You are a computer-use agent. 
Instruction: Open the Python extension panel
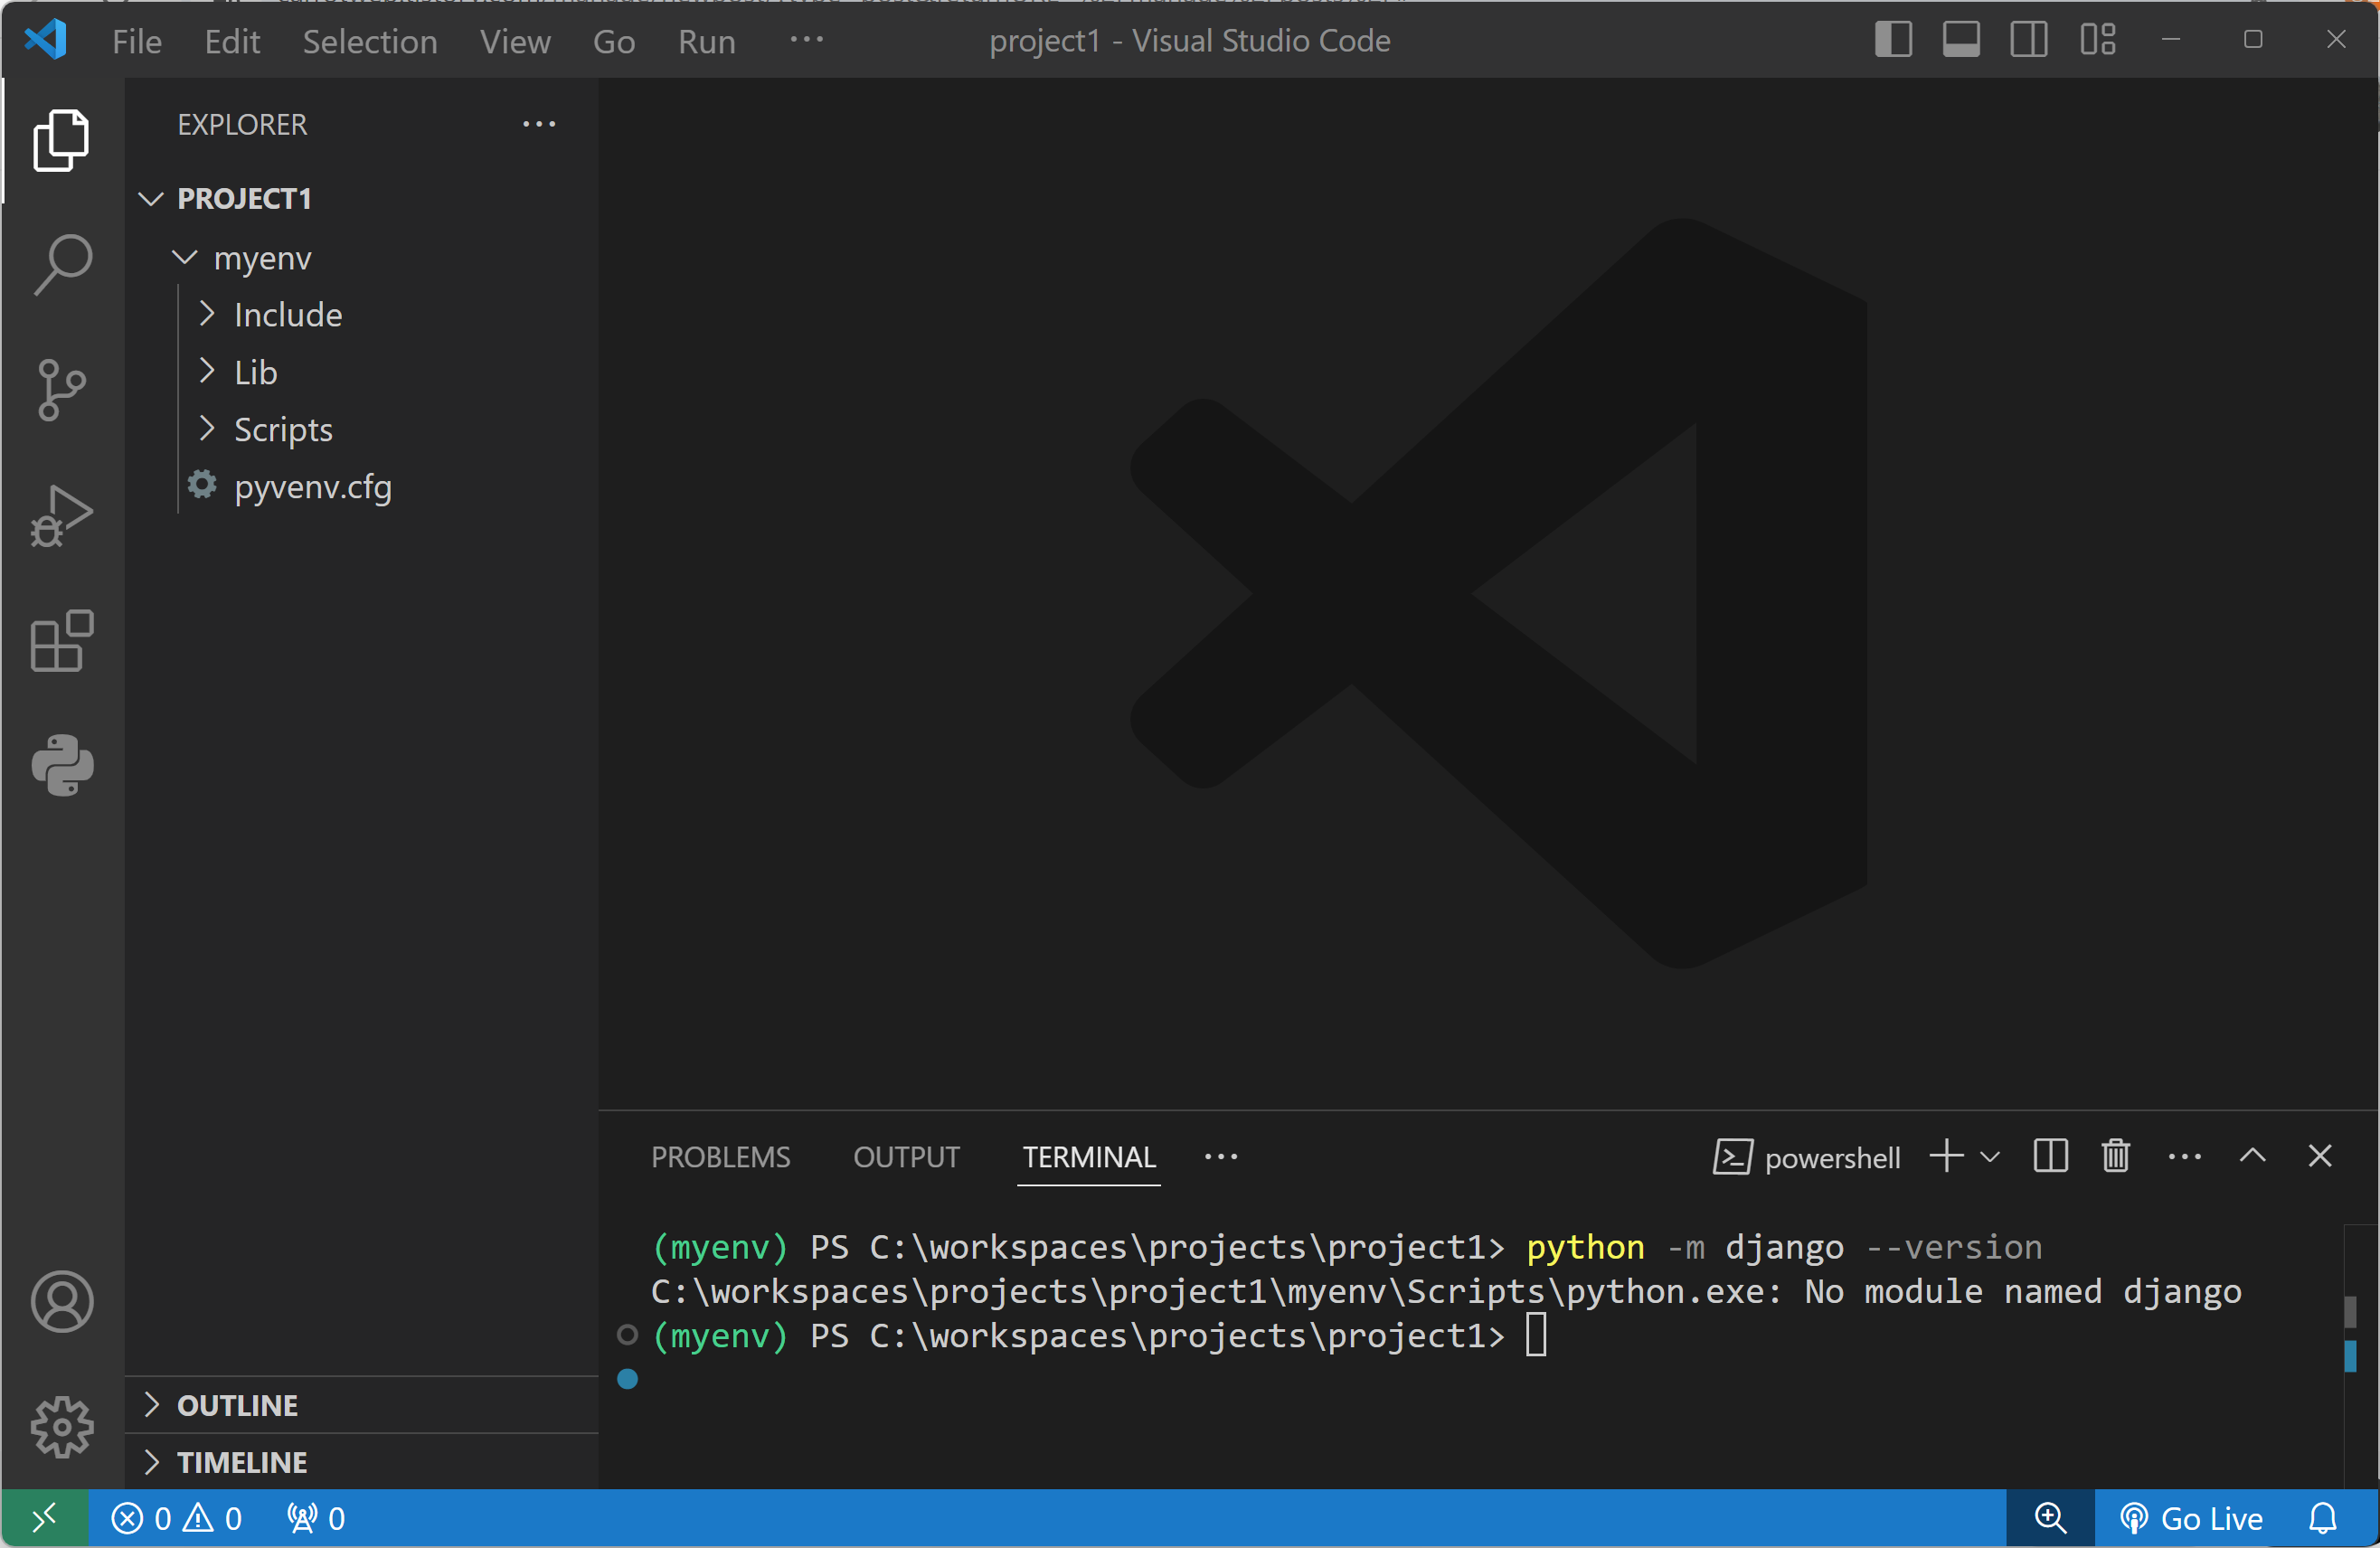[x=62, y=765]
